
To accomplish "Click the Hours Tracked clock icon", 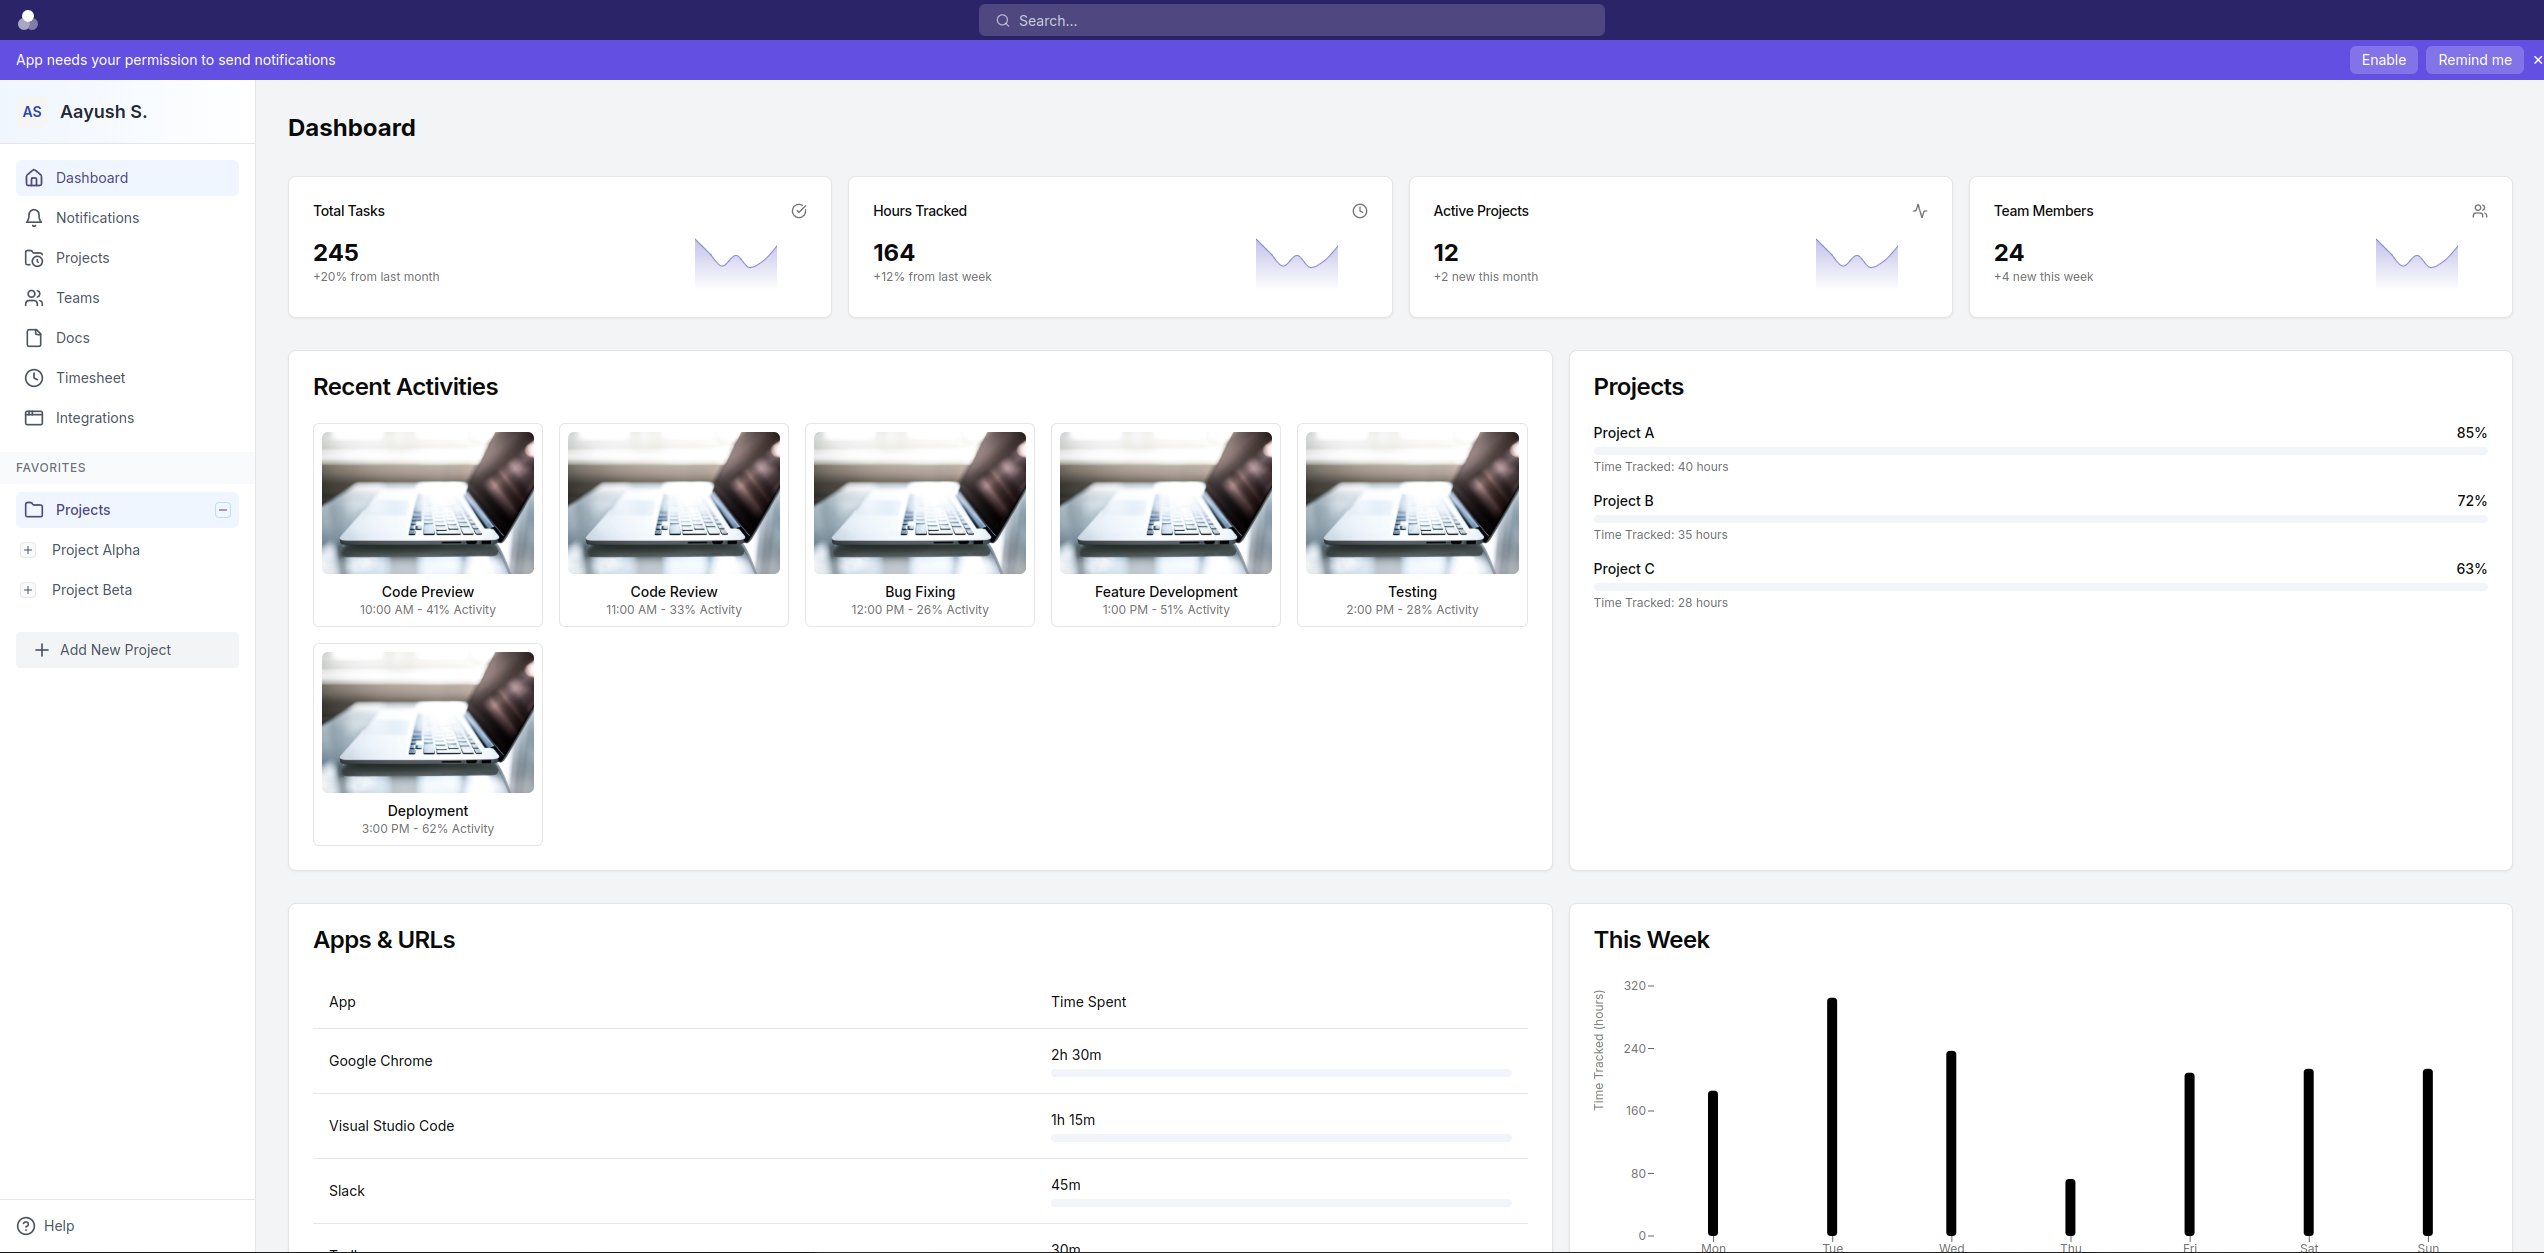I will click(1360, 211).
